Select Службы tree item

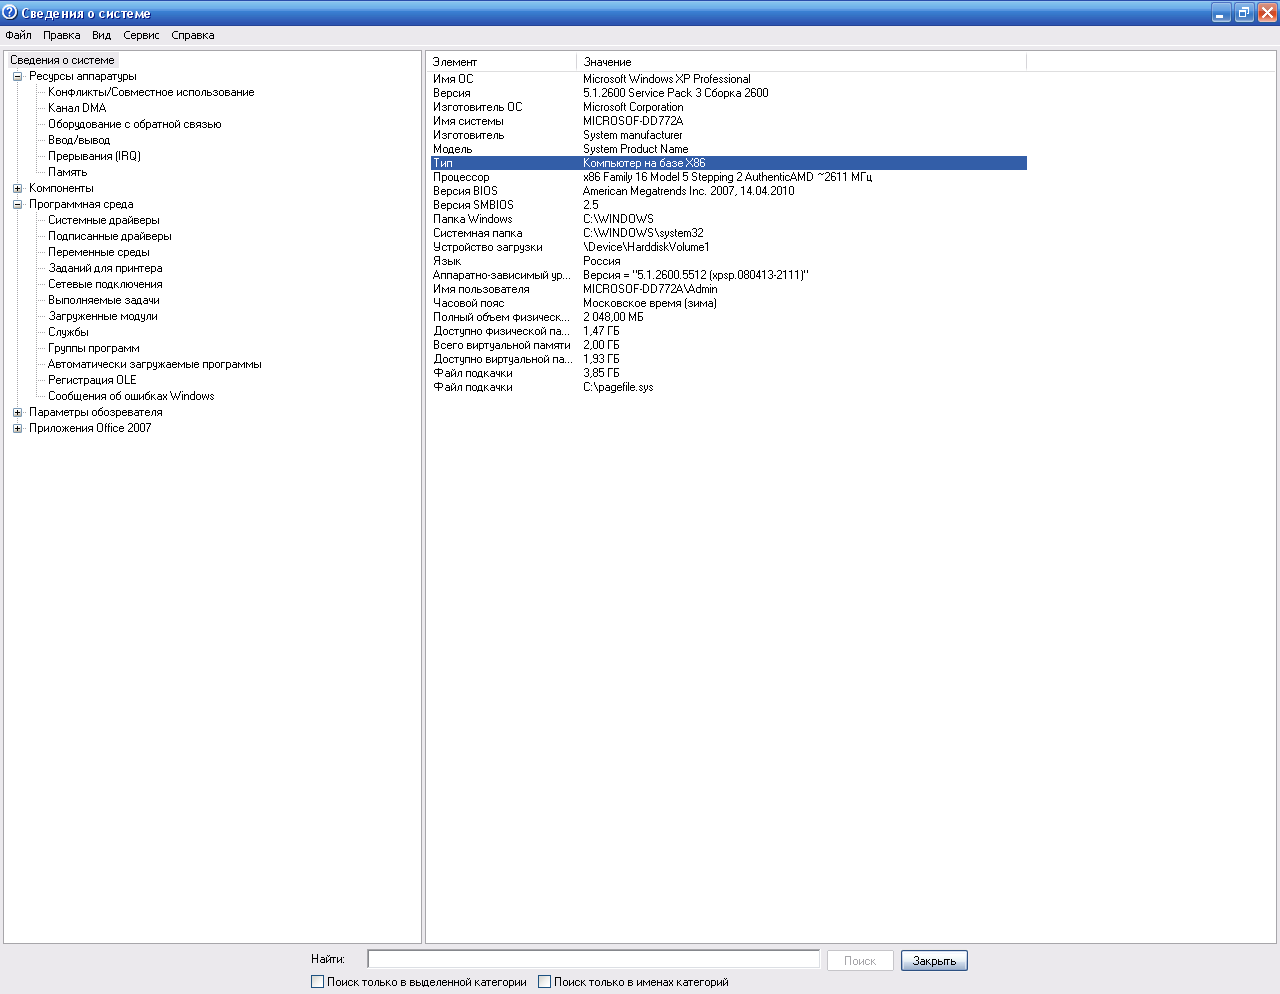[x=68, y=332]
